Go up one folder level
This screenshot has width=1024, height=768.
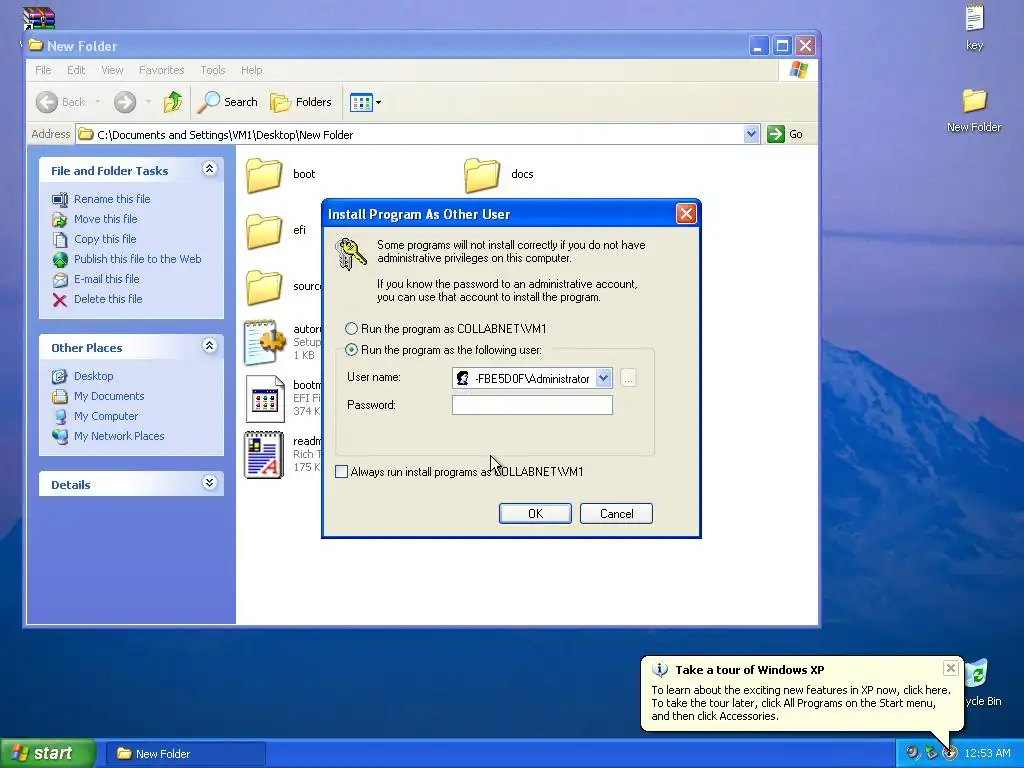pos(173,102)
